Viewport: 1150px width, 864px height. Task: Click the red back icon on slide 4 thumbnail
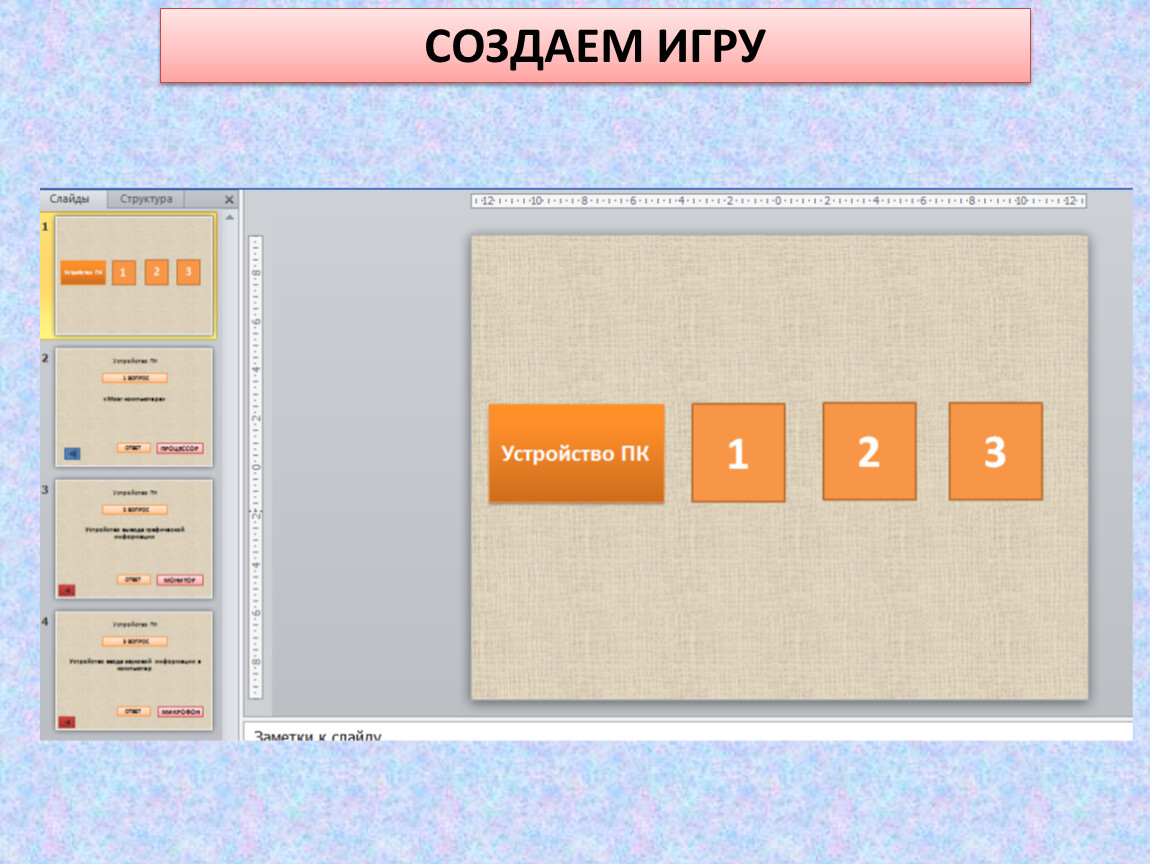pyautogui.click(x=67, y=721)
